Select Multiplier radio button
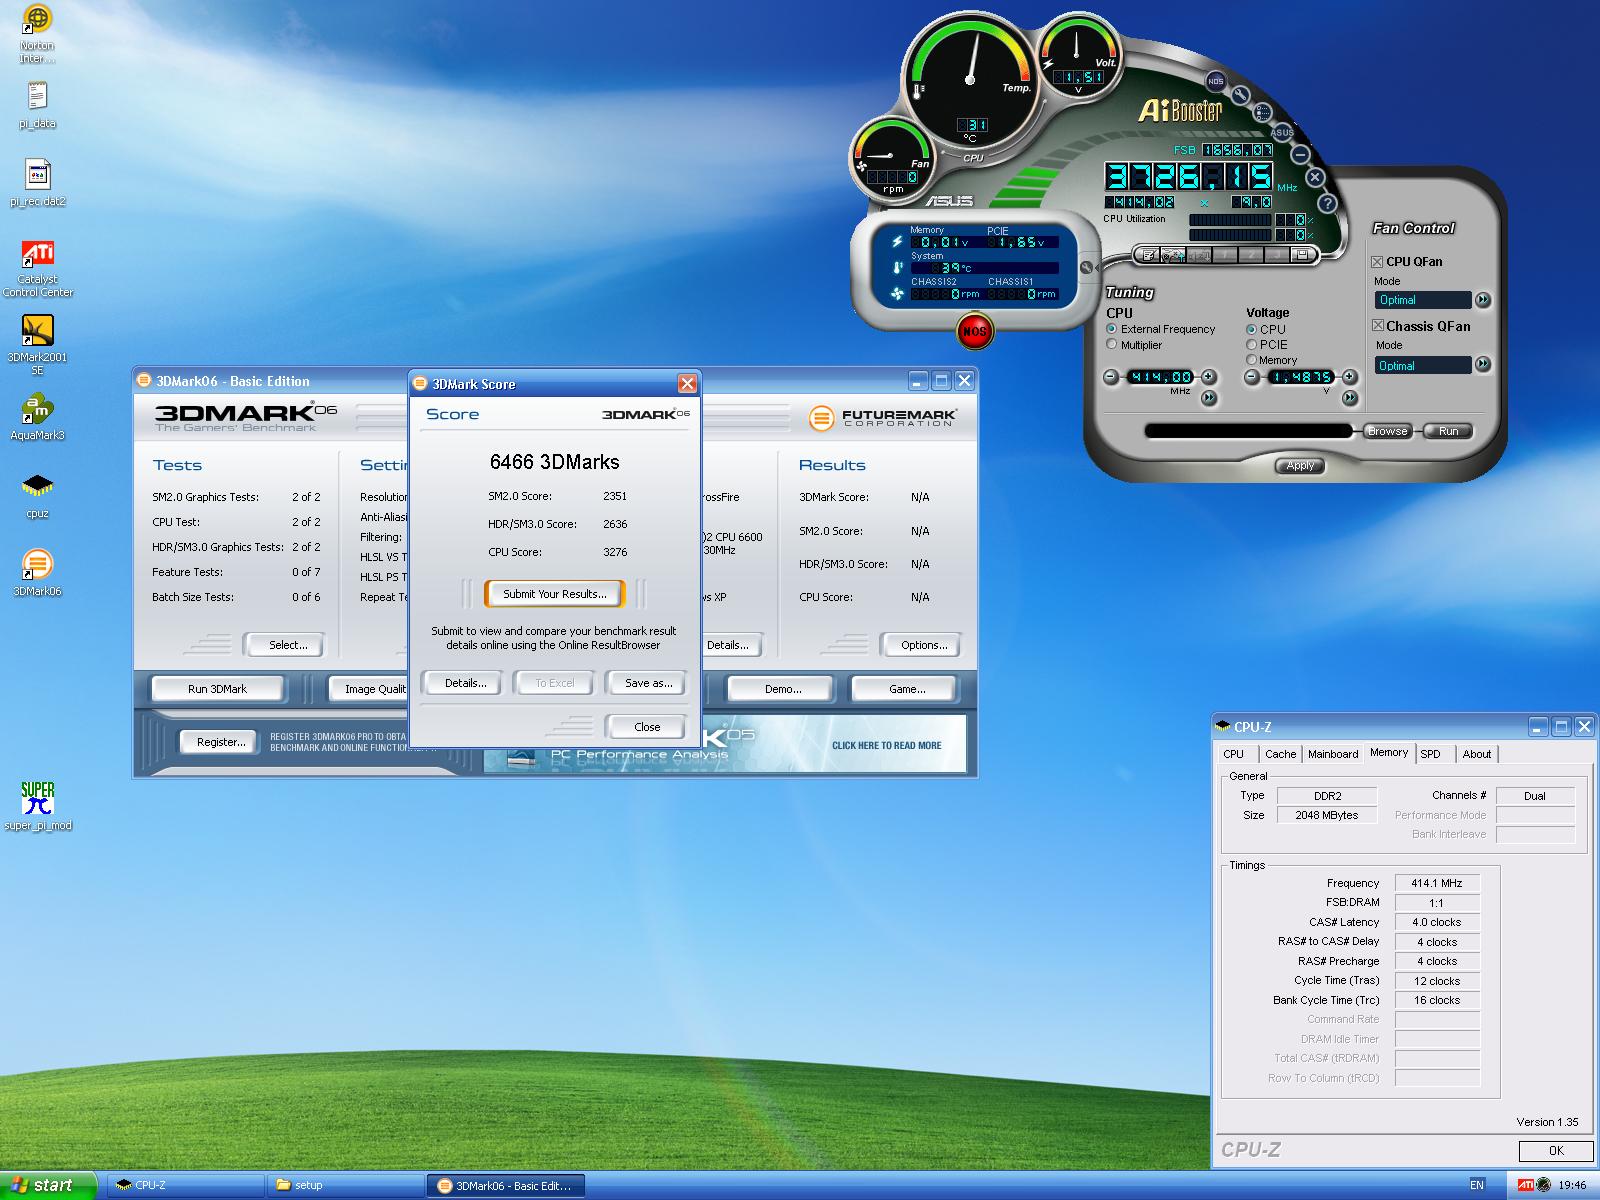Image resolution: width=1600 pixels, height=1200 pixels. pyautogui.click(x=1111, y=344)
